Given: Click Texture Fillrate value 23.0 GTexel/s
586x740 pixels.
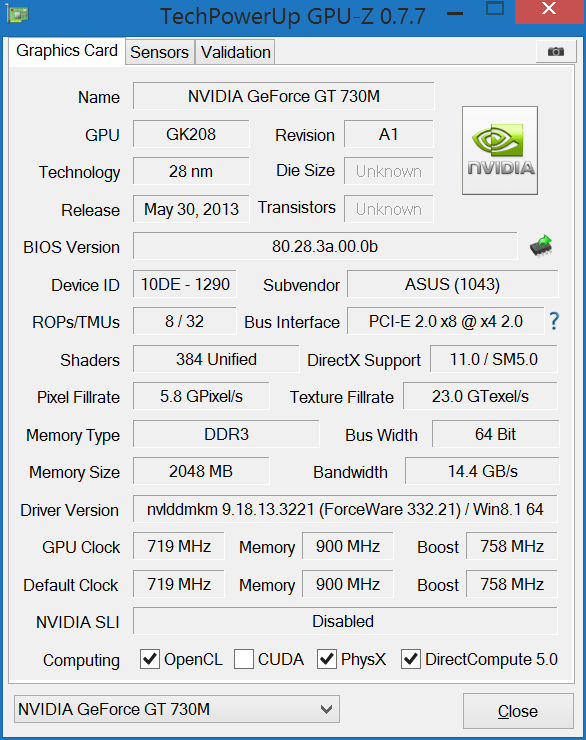Looking at the screenshot, I should tap(480, 396).
